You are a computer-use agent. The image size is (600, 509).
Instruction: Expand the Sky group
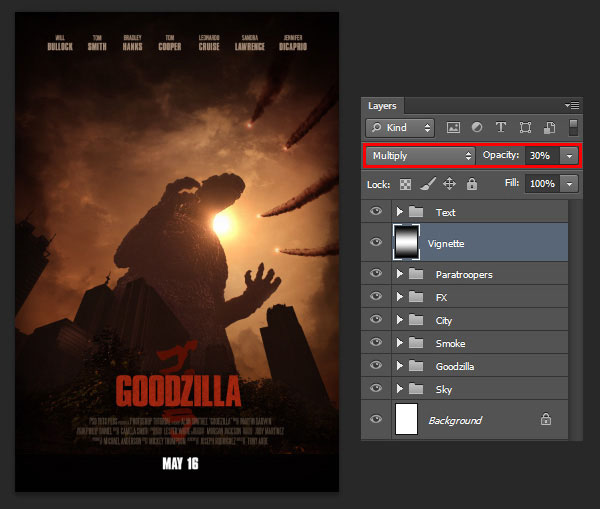click(399, 389)
